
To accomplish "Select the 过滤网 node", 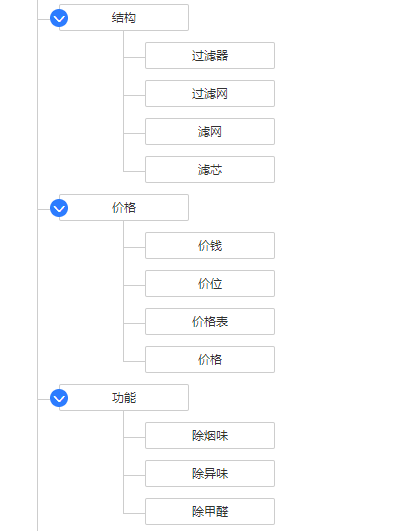I will point(210,93).
